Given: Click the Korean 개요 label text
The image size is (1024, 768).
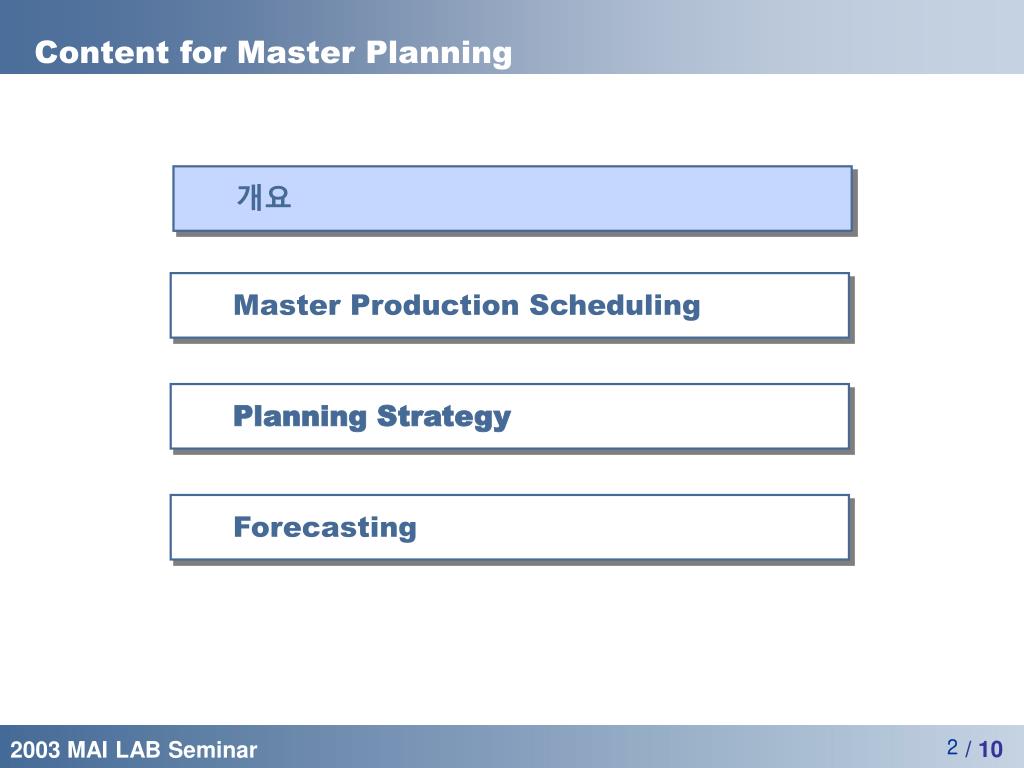Looking at the screenshot, I should tap(264, 197).
